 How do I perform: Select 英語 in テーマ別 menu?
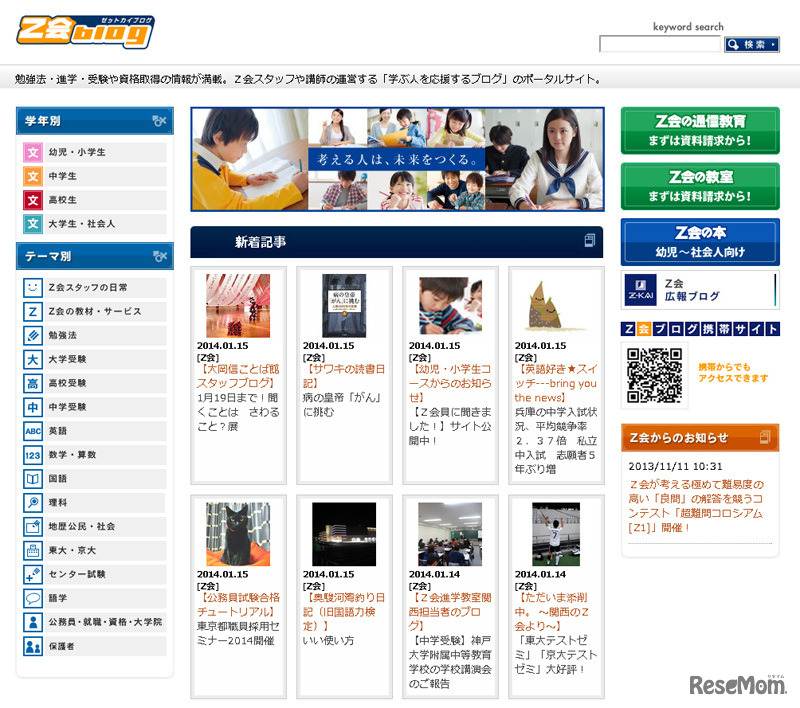click(x=95, y=431)
